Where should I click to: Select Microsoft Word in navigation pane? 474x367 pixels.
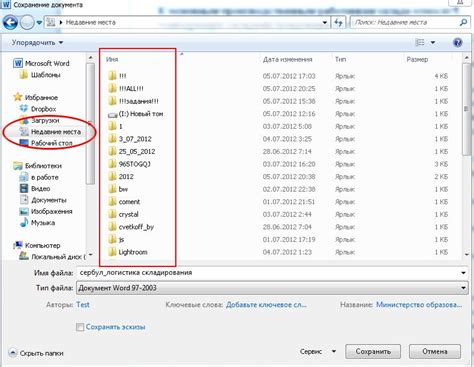(x=41, y=63)
